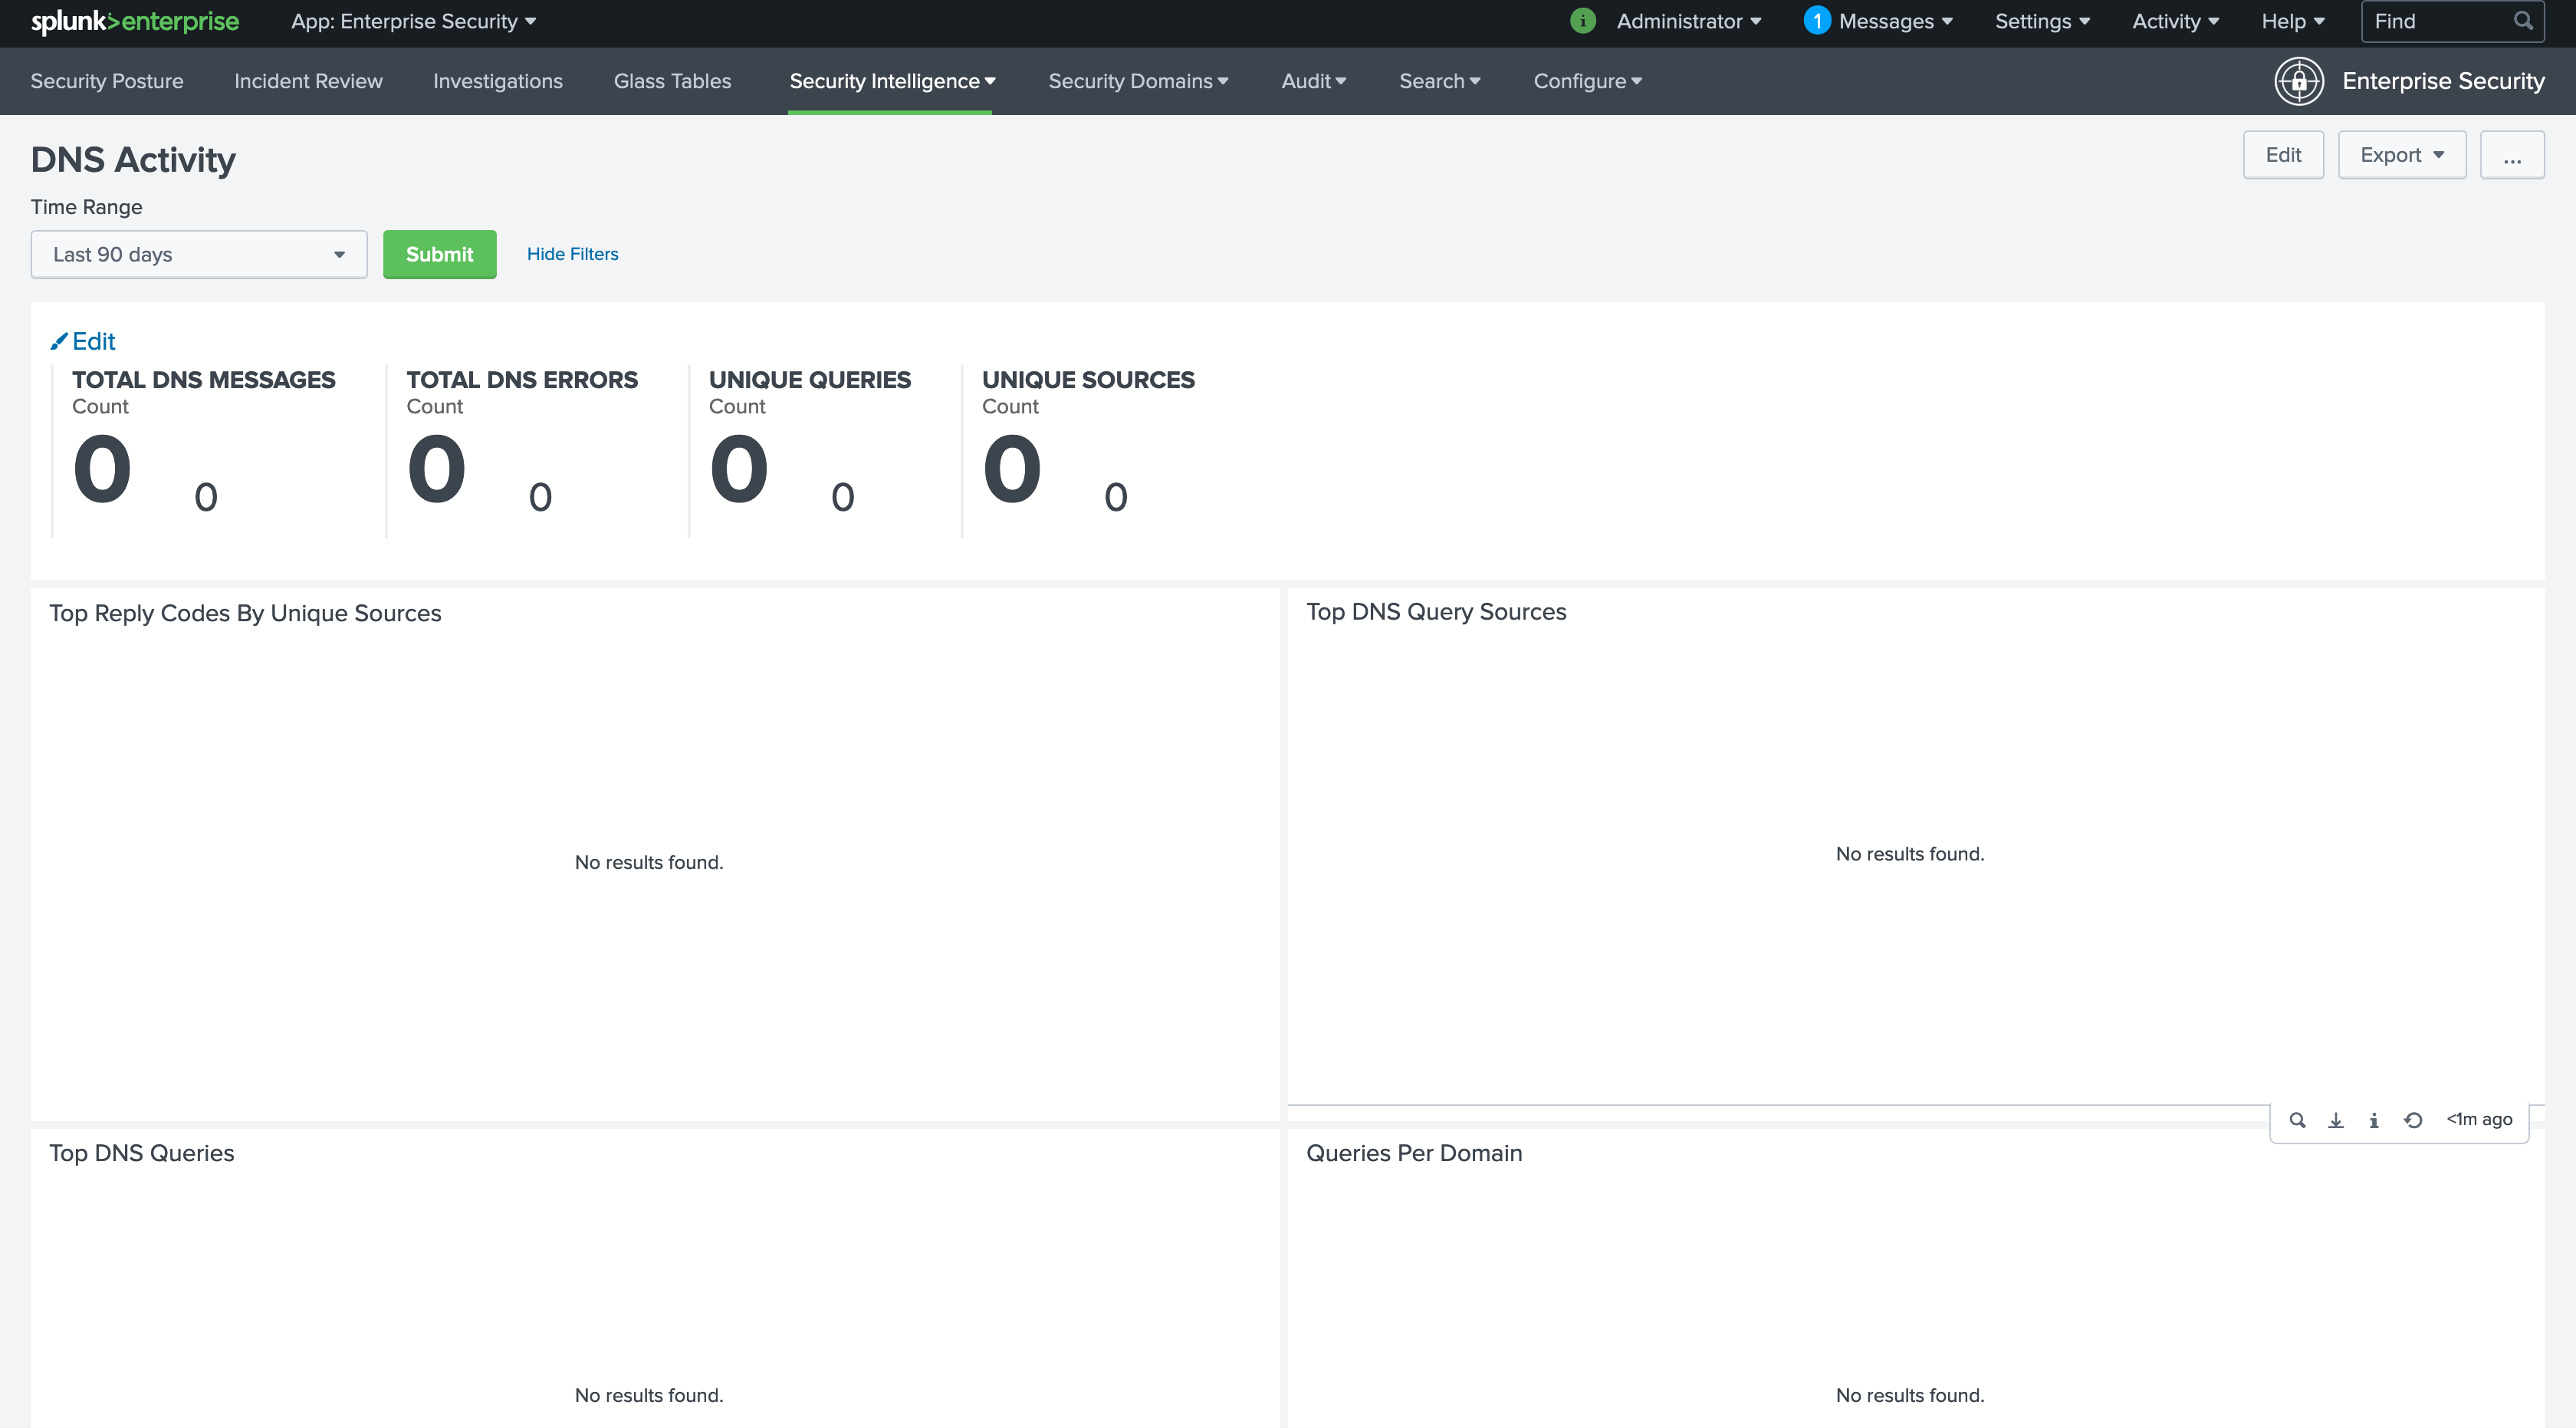Image resolution: width=2576 pixels, height=1428 pixels.
Task: Click the Edit link above the counters
Action: click(83, 341)
